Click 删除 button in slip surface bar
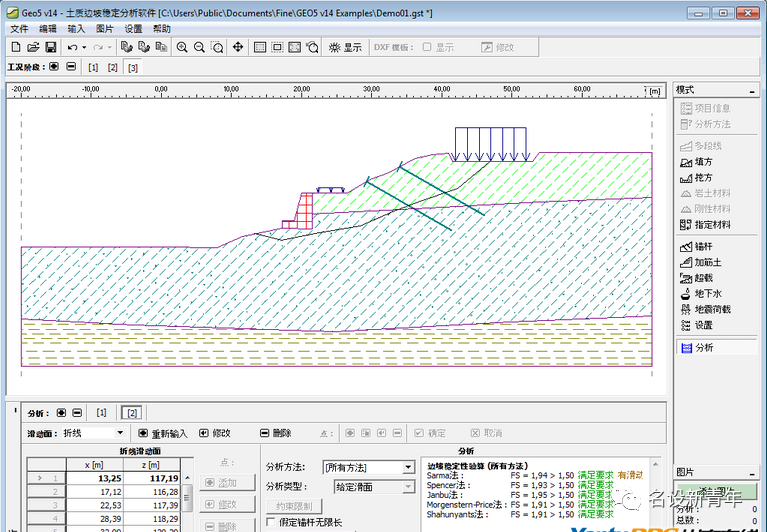Image resolution: width=767 pixels, height=532 pixels. tap(276, 433)
